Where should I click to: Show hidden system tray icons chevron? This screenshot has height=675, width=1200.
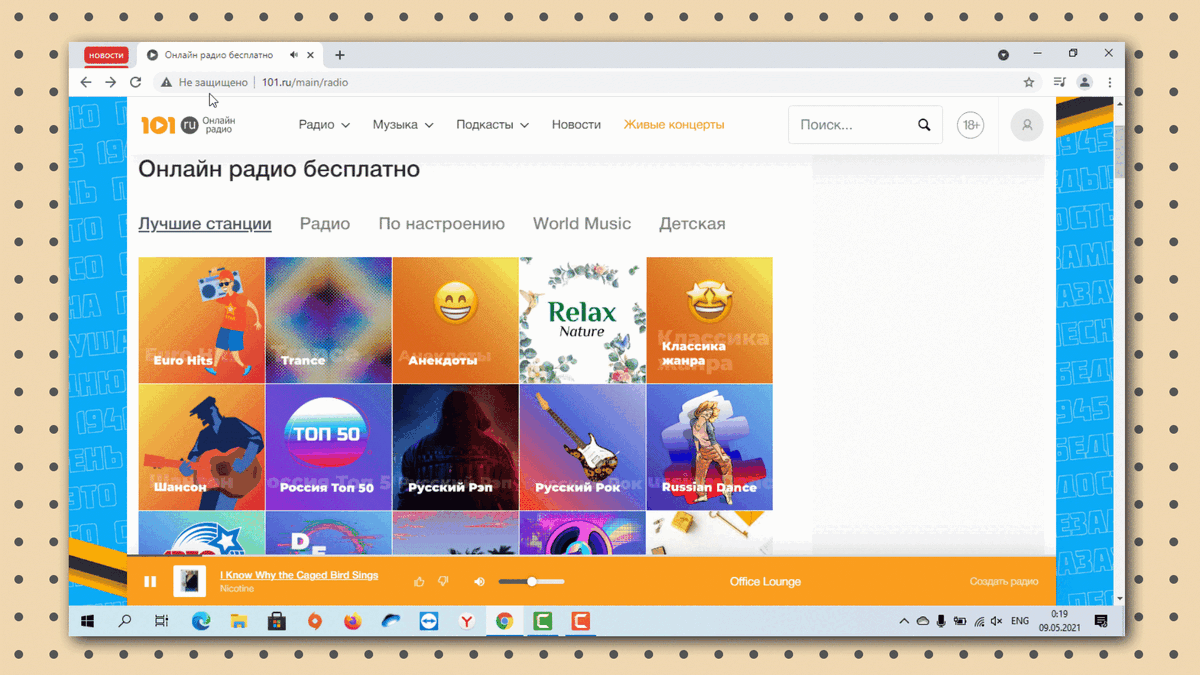click(904, 621)
